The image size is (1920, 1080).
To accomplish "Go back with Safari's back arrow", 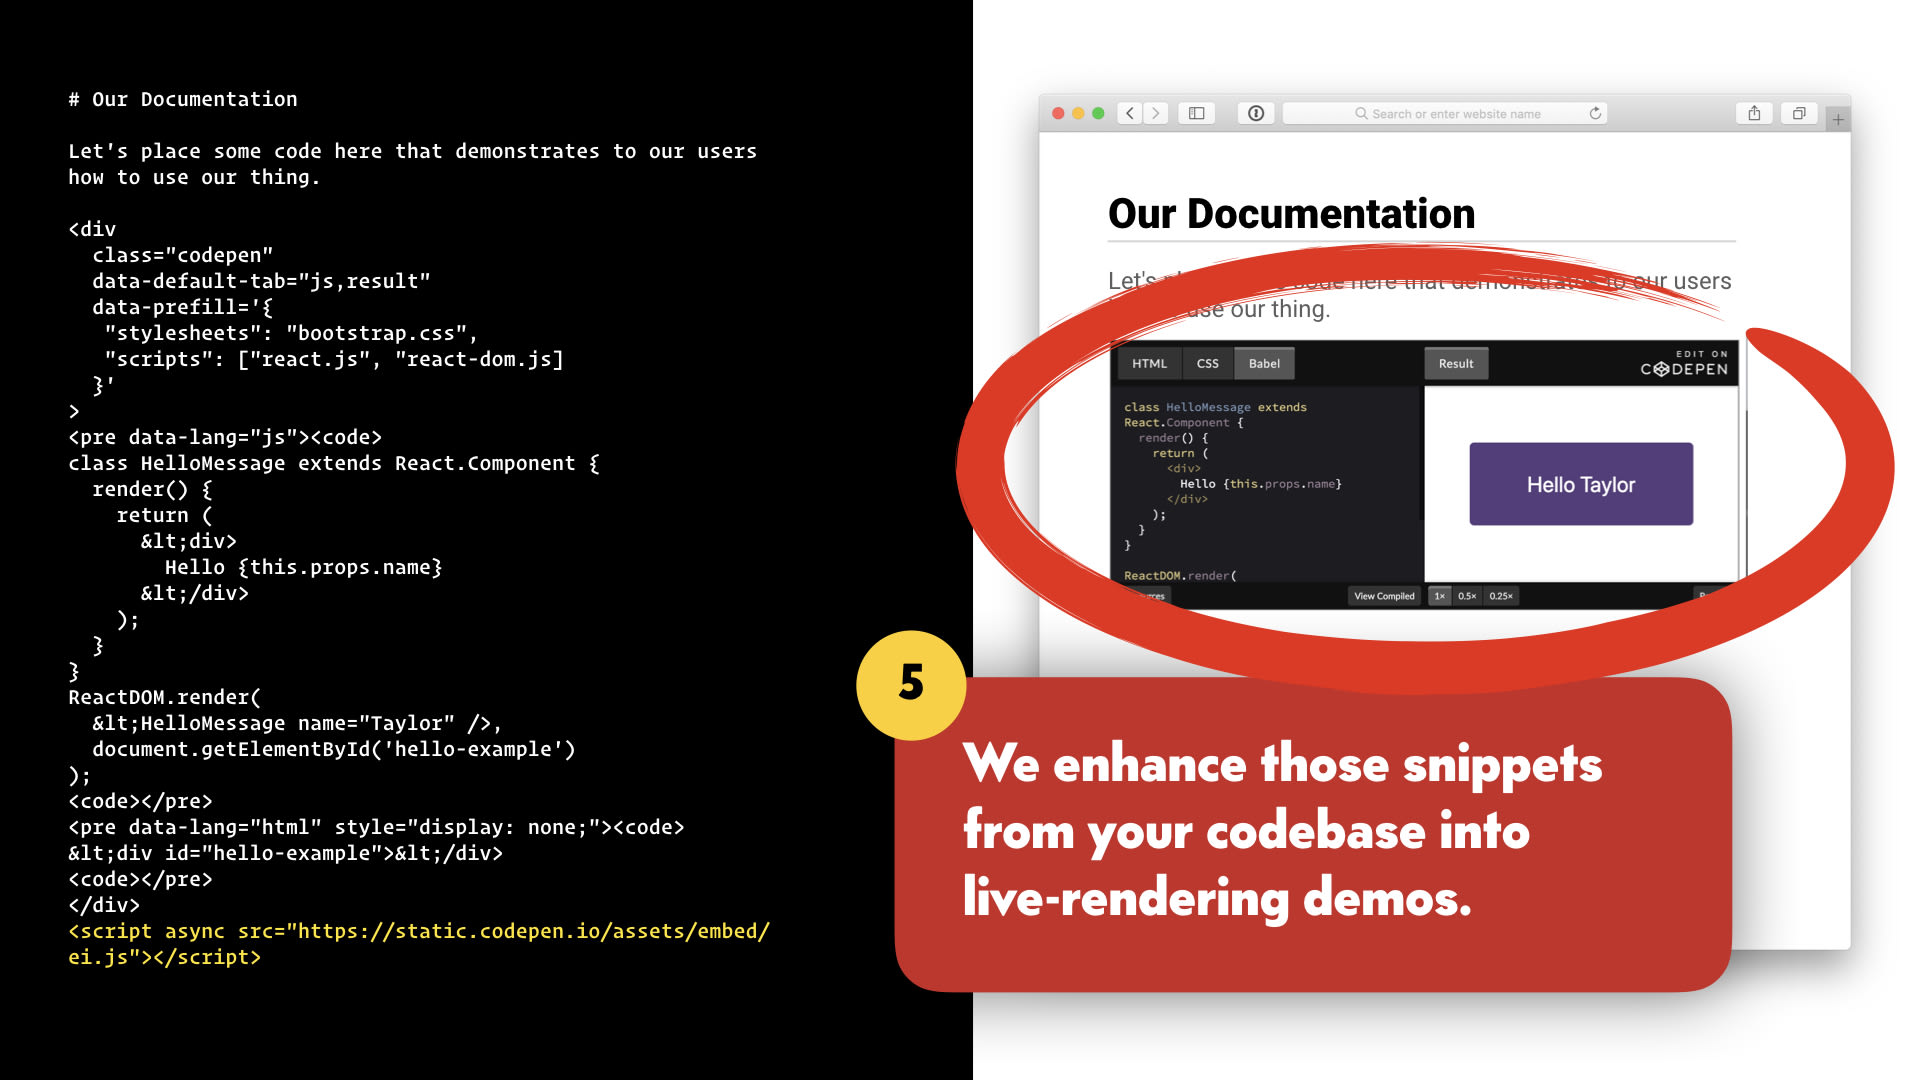I will coord(1130,113).
